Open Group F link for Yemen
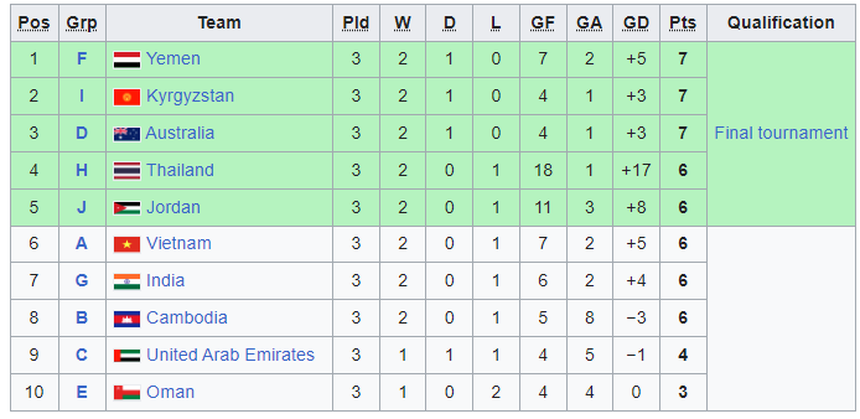 click(82, 59)
